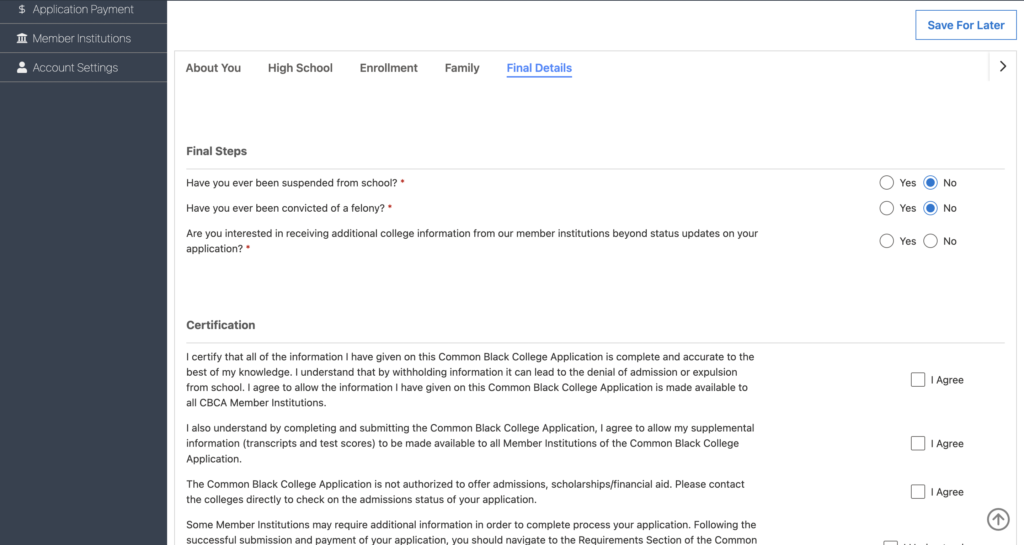Click the Save For Later button

click(x=965, y=25)
